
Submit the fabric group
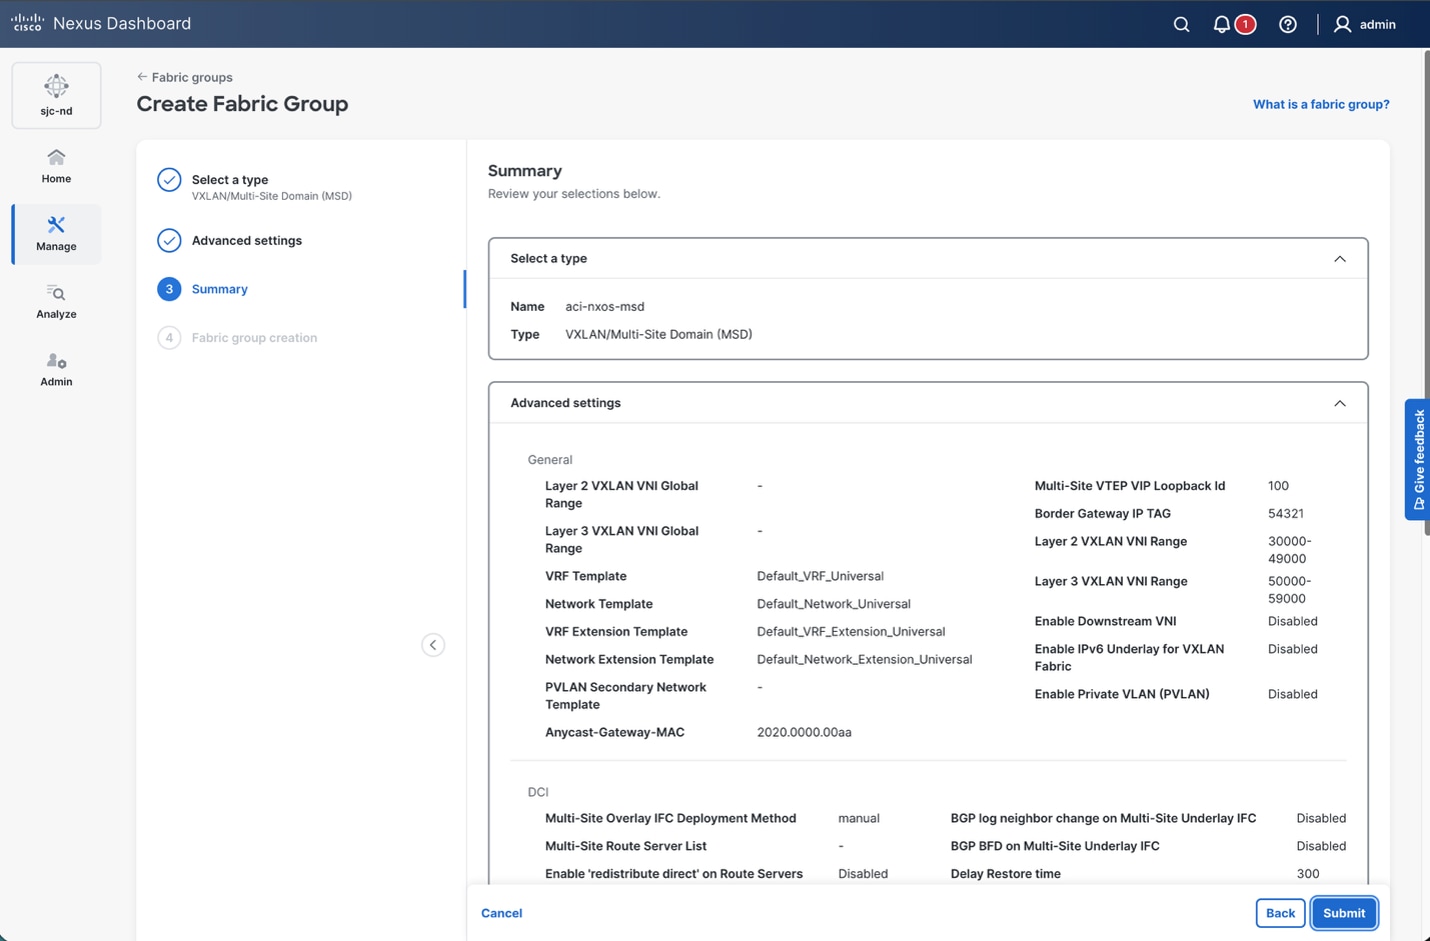(x=1344, y=913)
